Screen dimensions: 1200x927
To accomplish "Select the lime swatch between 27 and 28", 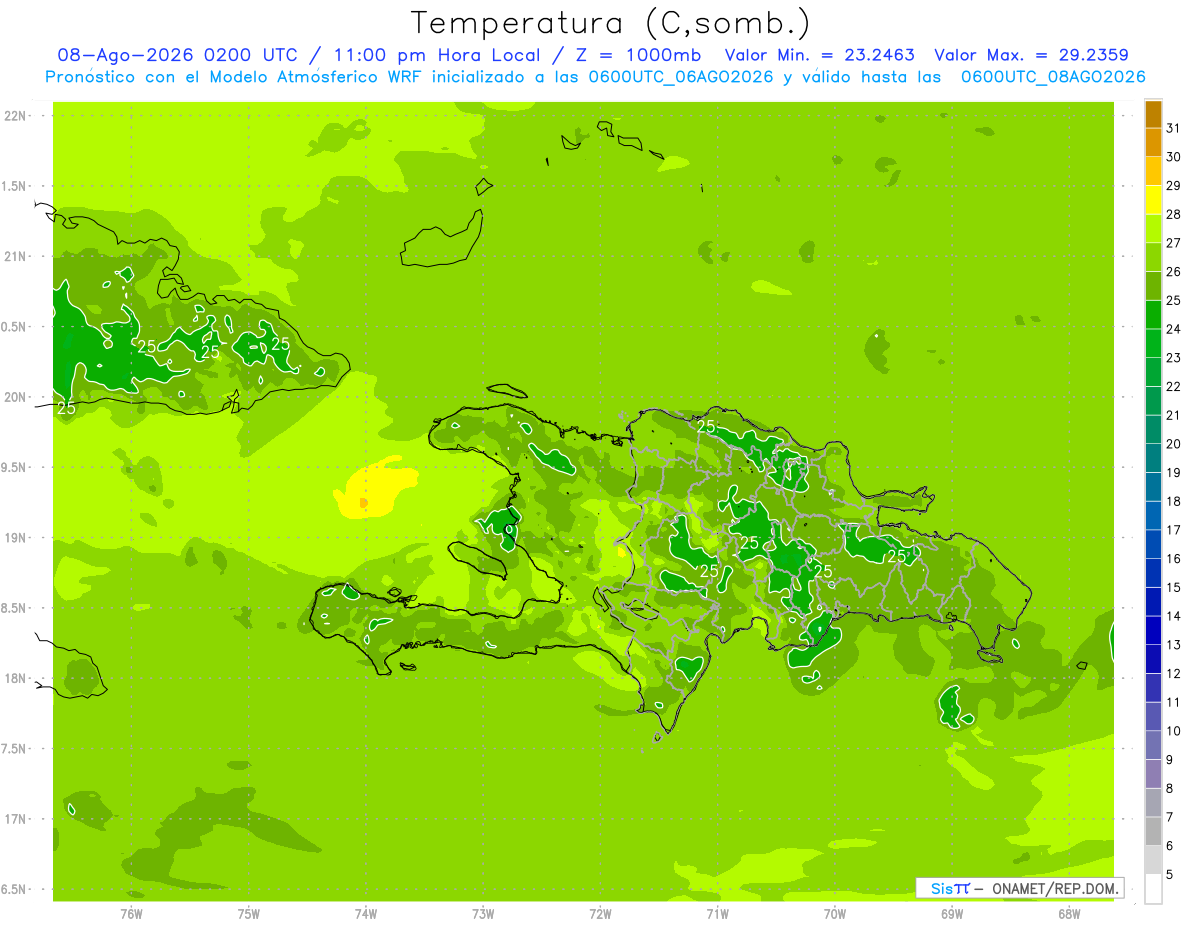I will (1153, 229).
